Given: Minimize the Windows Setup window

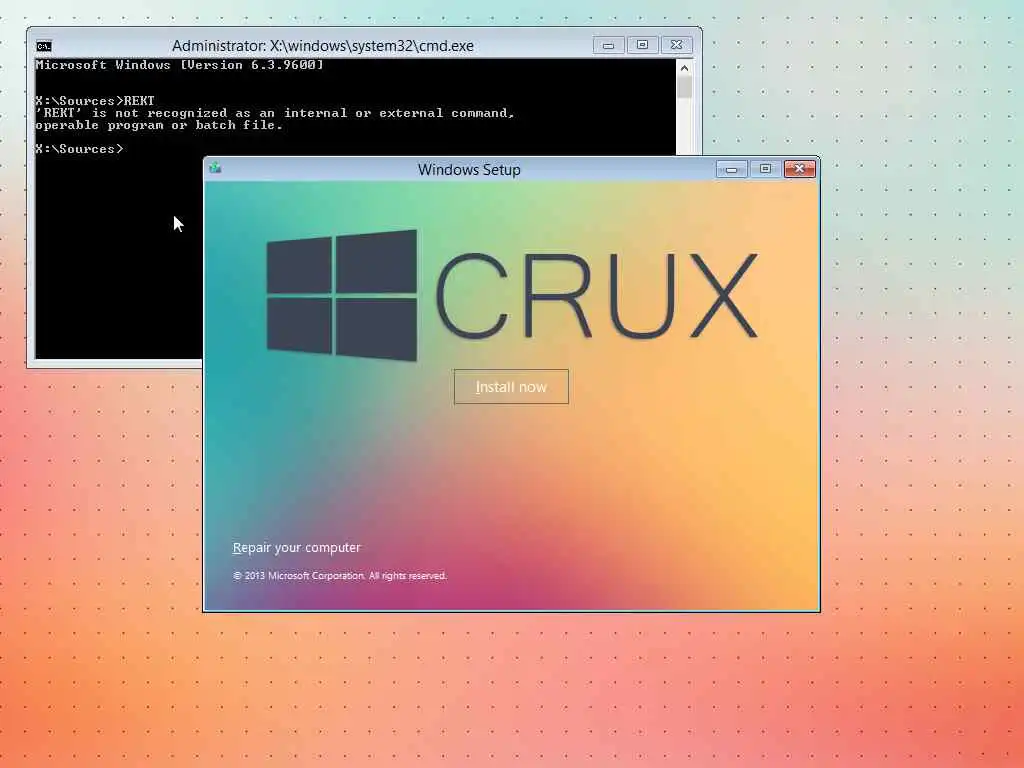Looking at the screenshot, I should click(x=731, y=169).
